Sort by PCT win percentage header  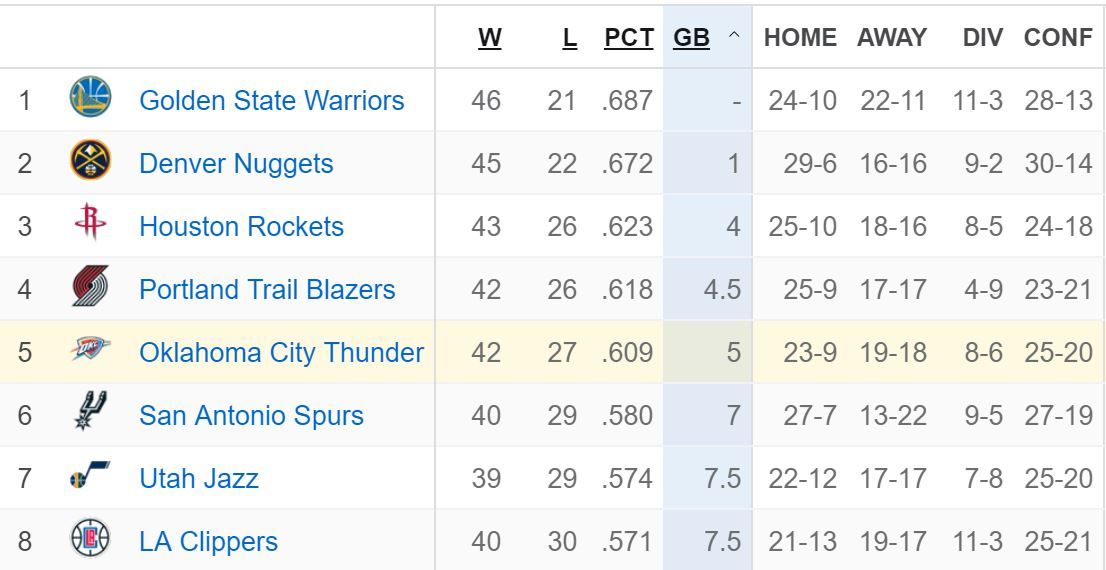tap(629, 38)
